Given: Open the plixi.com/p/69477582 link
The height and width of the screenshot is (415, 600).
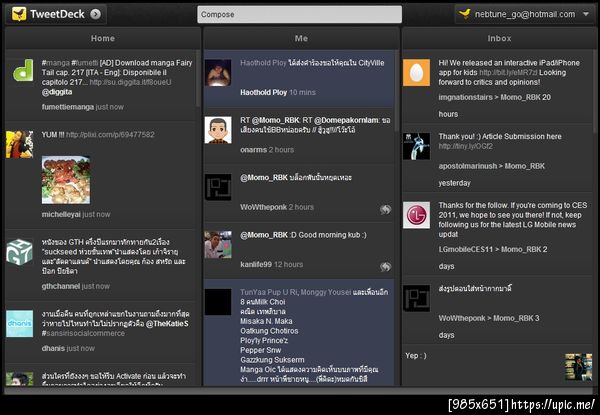Looking at the screenshot, I should 110,135.
